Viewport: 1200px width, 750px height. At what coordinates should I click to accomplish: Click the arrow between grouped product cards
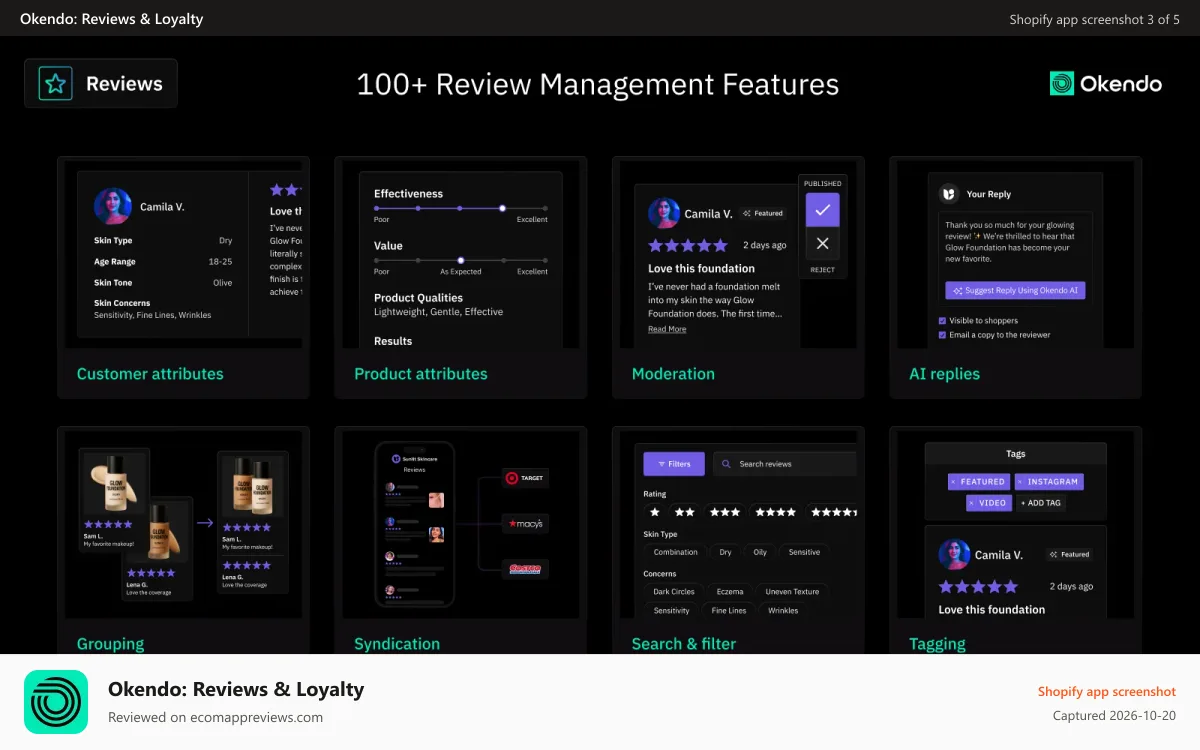coord(204,522)
